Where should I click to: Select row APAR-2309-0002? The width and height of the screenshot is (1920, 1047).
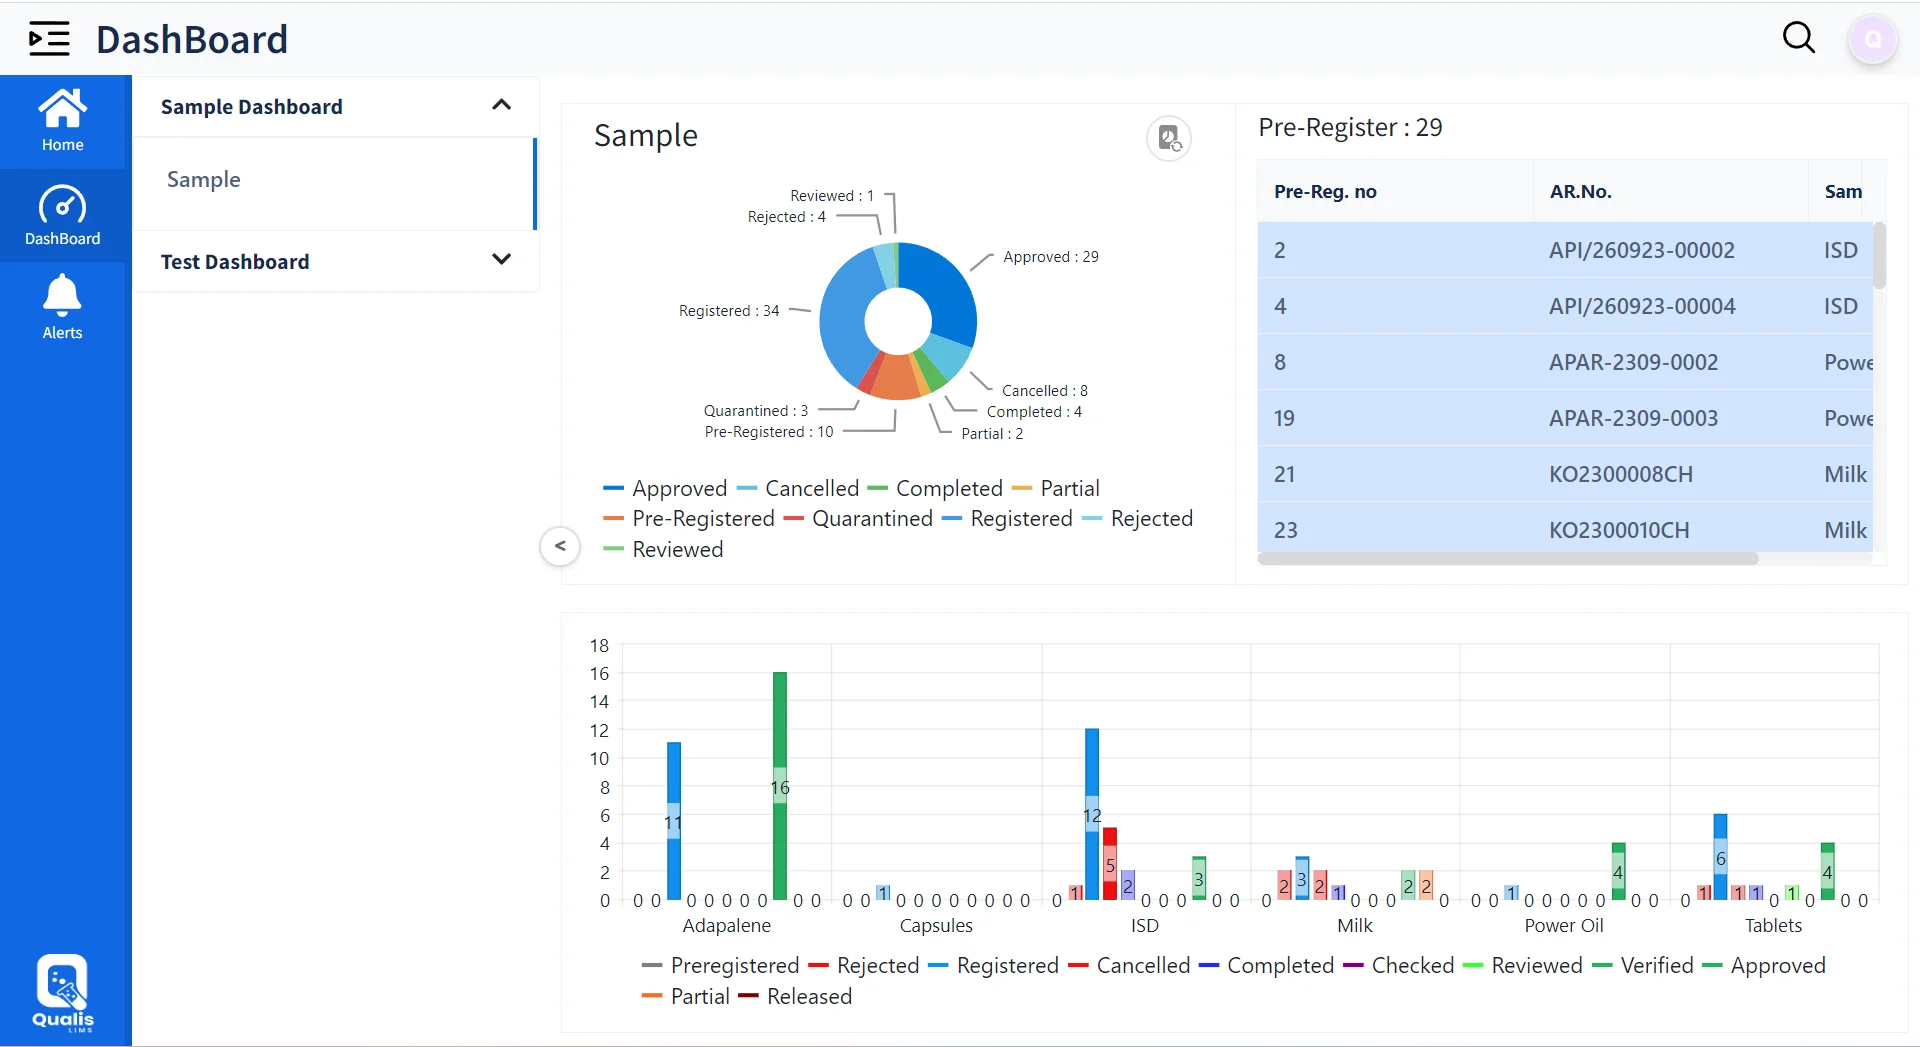(1565, 362)
